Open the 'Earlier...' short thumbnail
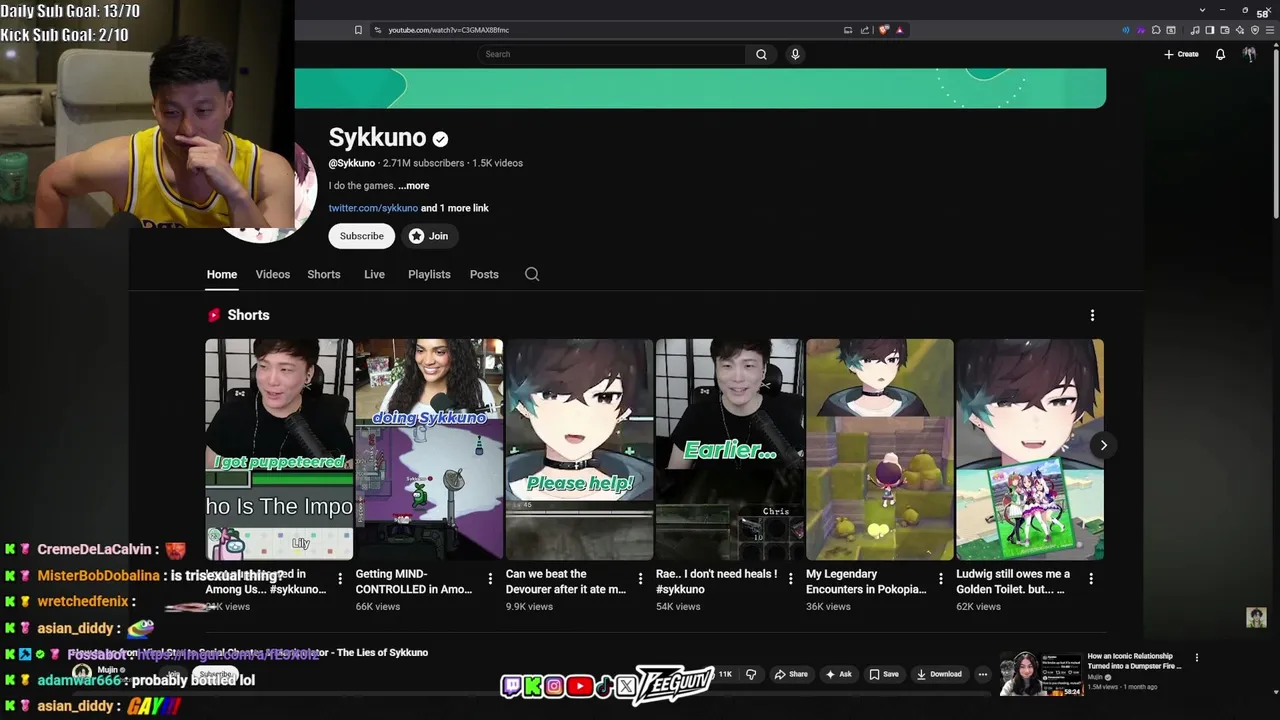The height and width of the screenshot is (720, 1280). click(729, 449)
